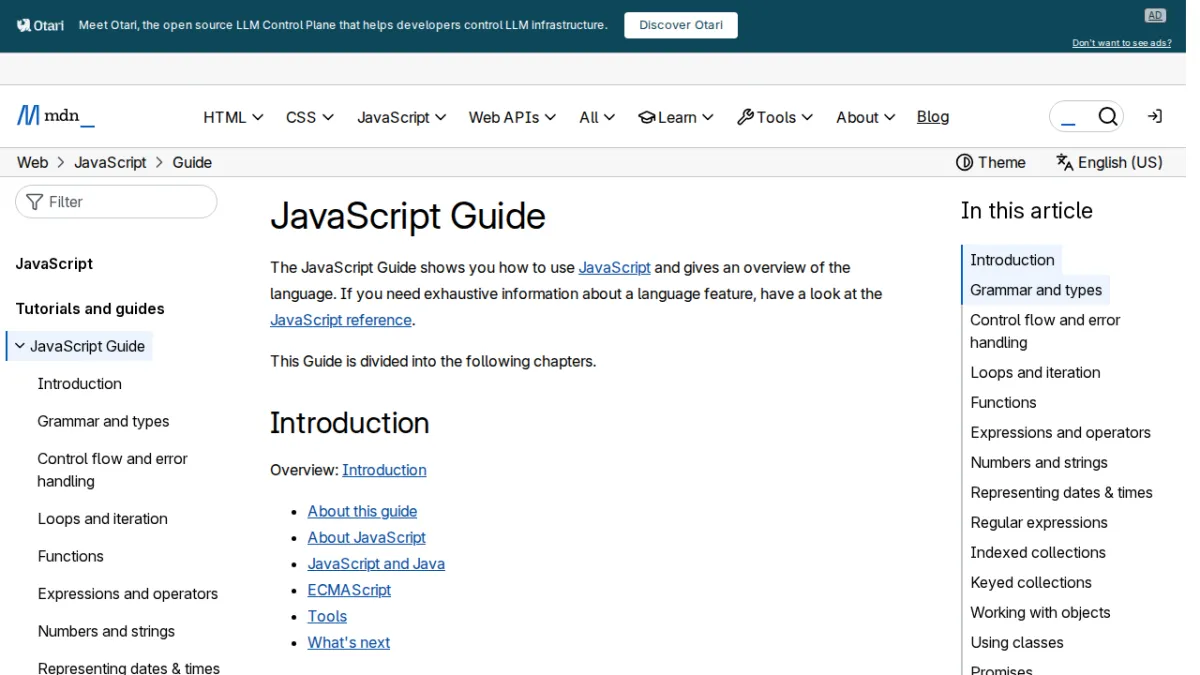Screen dimensions: 1200x675
Task: Focus the sidebar Filter field
Action: click(x=116, y=202)
